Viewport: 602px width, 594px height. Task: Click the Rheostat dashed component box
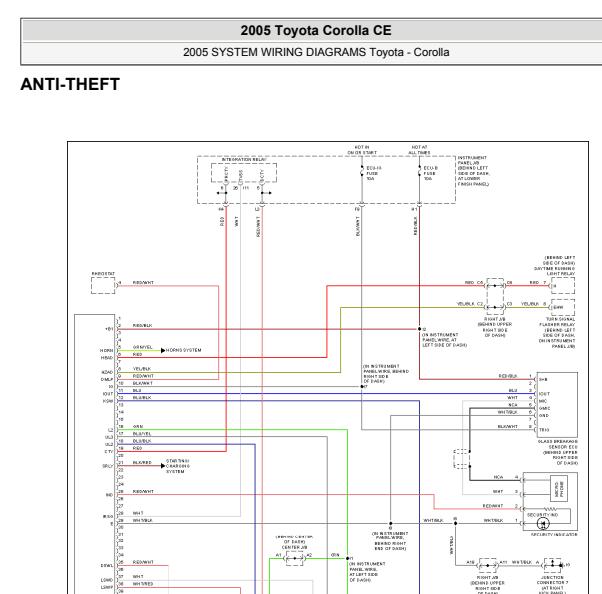pyautogui.click(x=103, y=286)
